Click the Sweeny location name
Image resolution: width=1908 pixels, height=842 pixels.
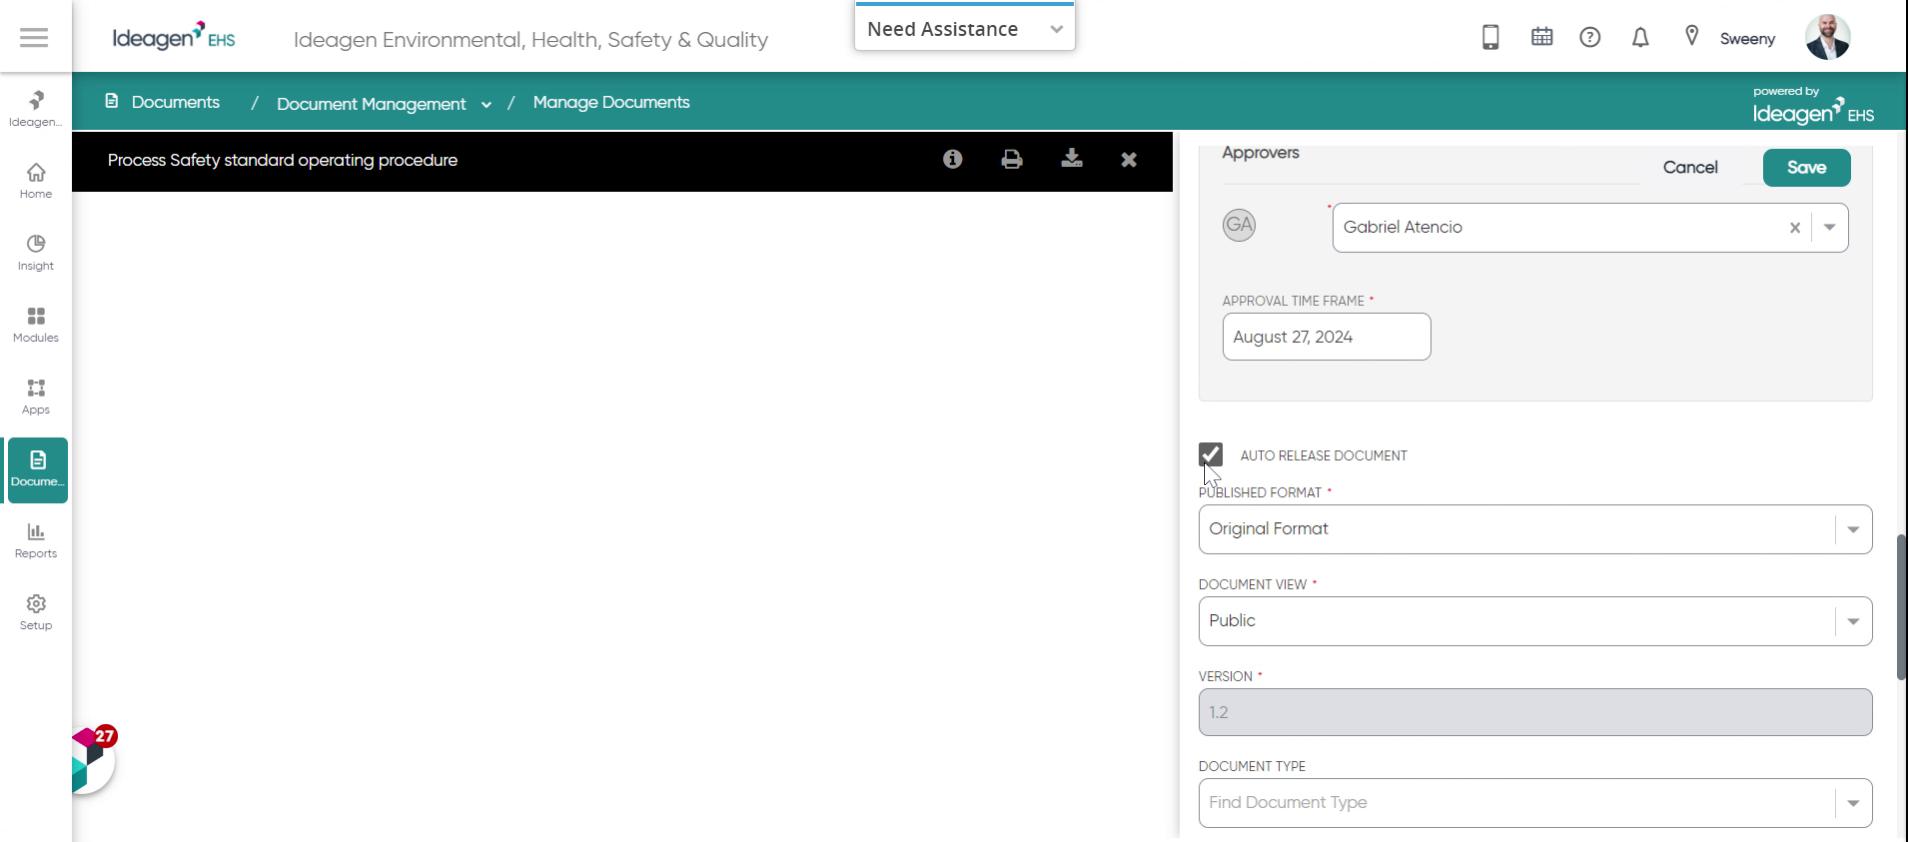pos(1747,39)
